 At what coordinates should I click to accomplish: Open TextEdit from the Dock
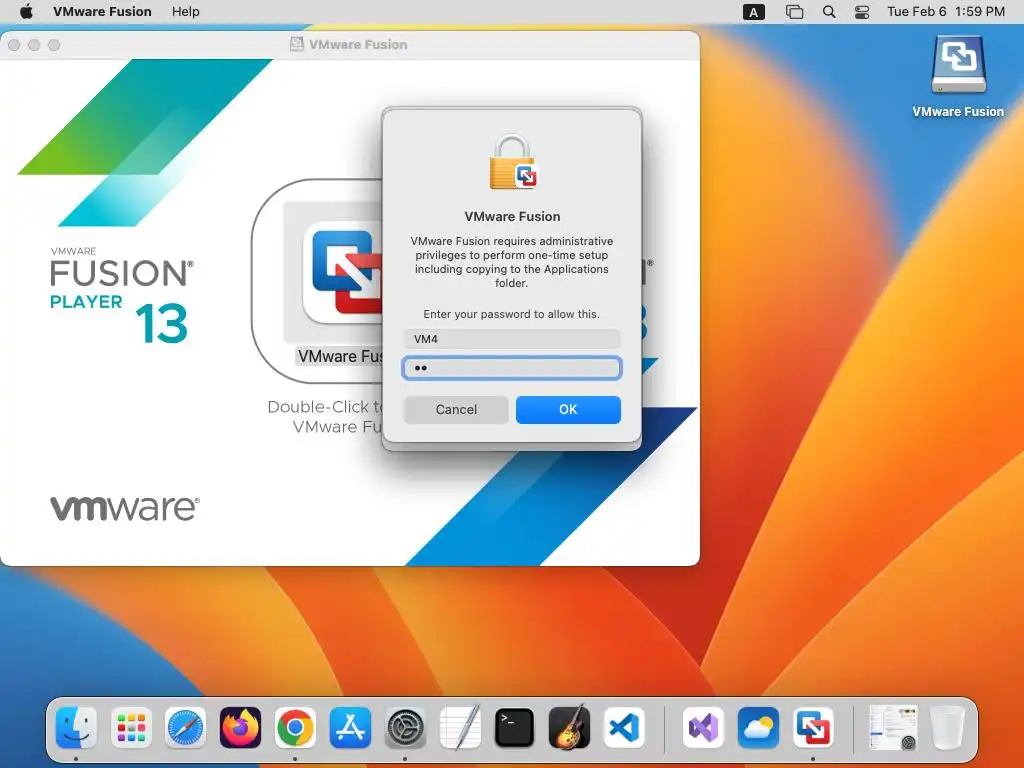(x=460, y=727)
